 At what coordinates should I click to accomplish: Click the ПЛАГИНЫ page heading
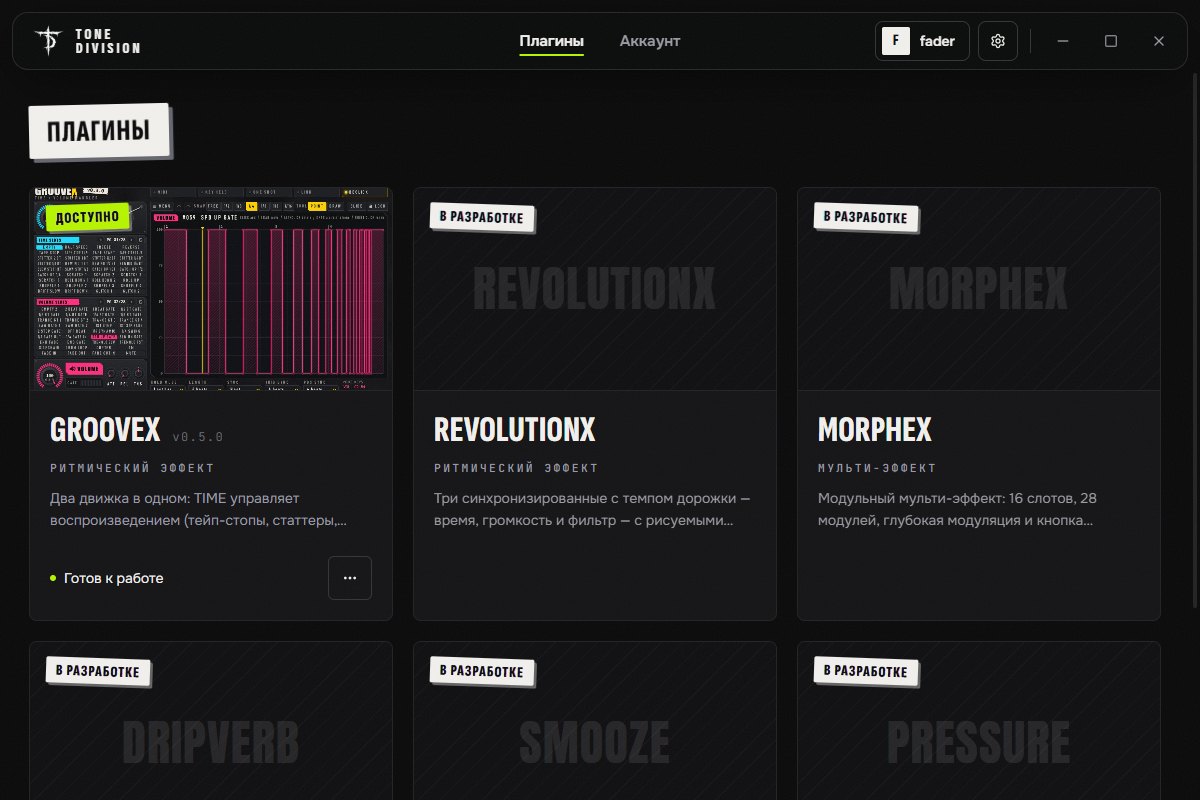tap(99, 131)
